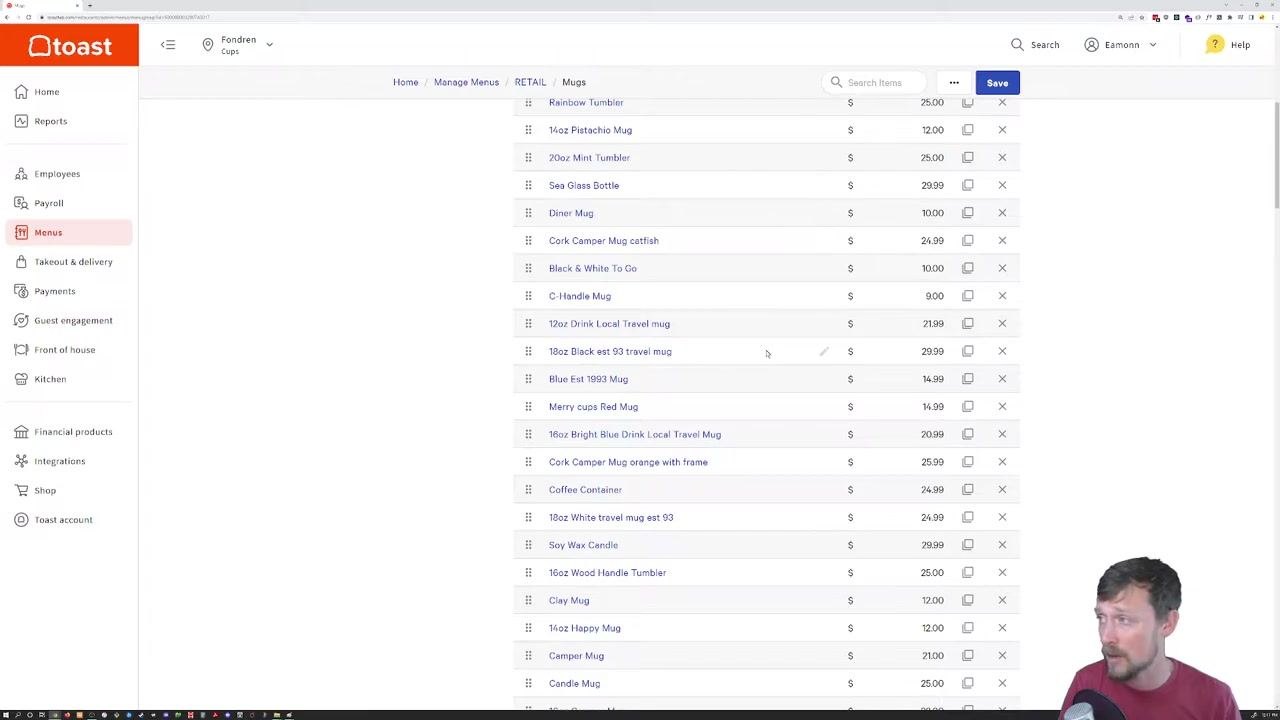Expand the Fondren Cups location dropdown
The width and height of the screenshot is (1280, 720).
238,45
